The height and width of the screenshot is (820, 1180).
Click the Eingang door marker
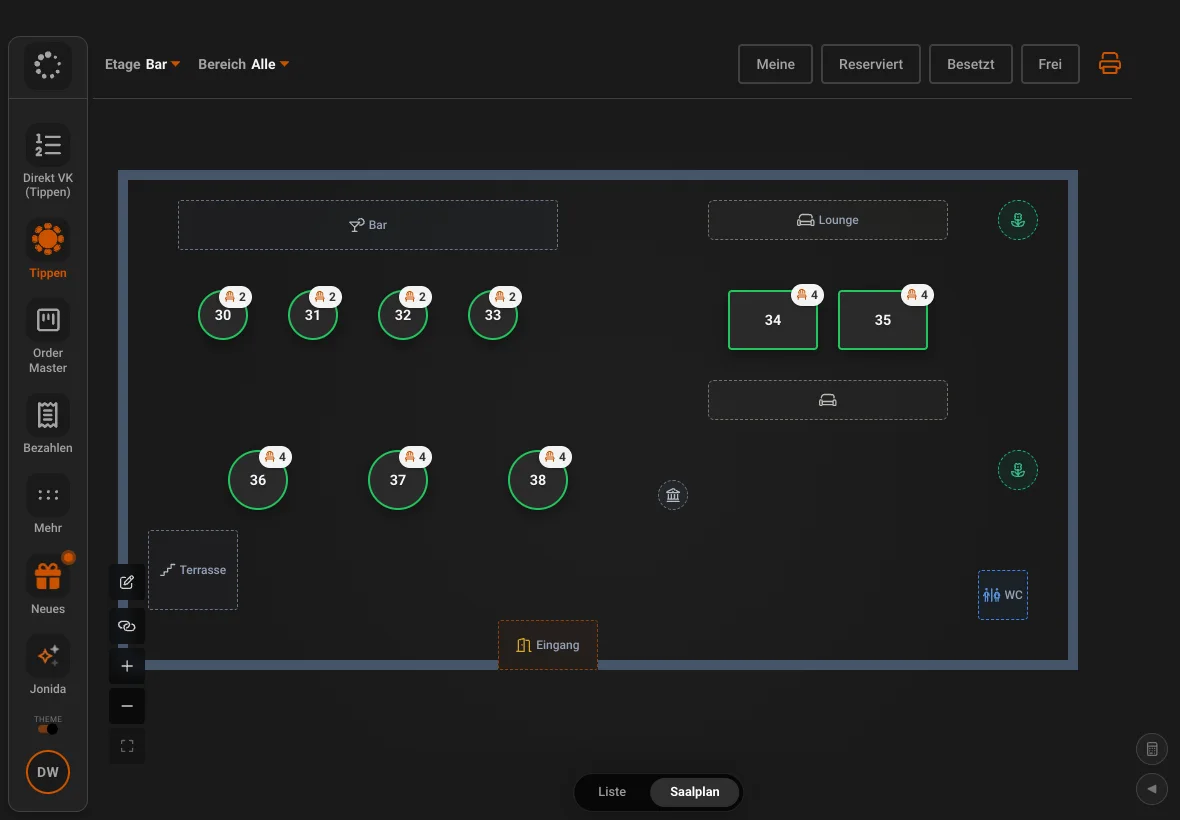click(548, 645)
